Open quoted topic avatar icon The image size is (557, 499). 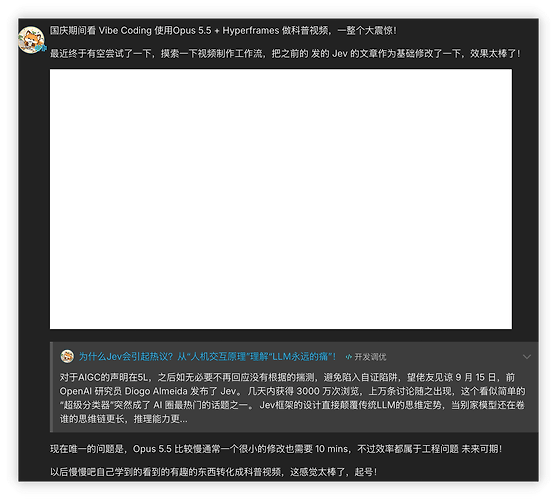(x=67, y=356)
